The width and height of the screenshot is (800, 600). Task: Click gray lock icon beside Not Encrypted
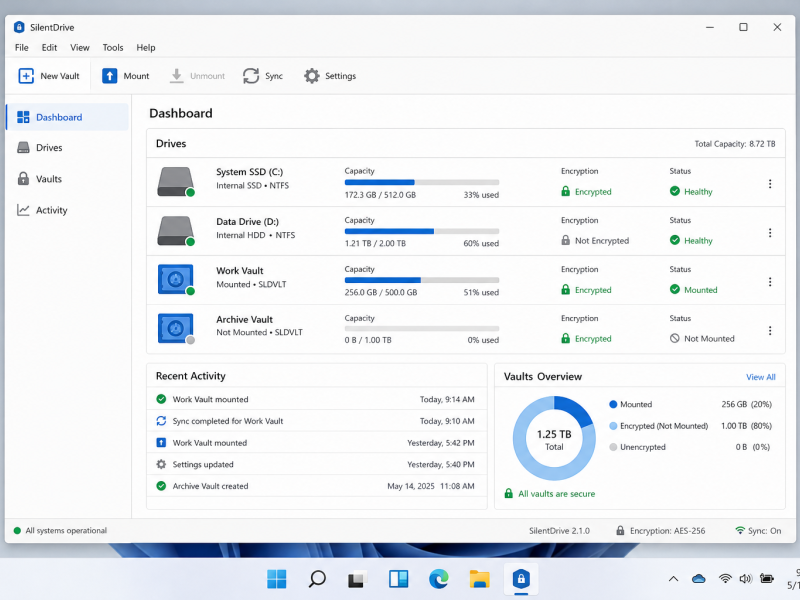click(x=565, y=240)
